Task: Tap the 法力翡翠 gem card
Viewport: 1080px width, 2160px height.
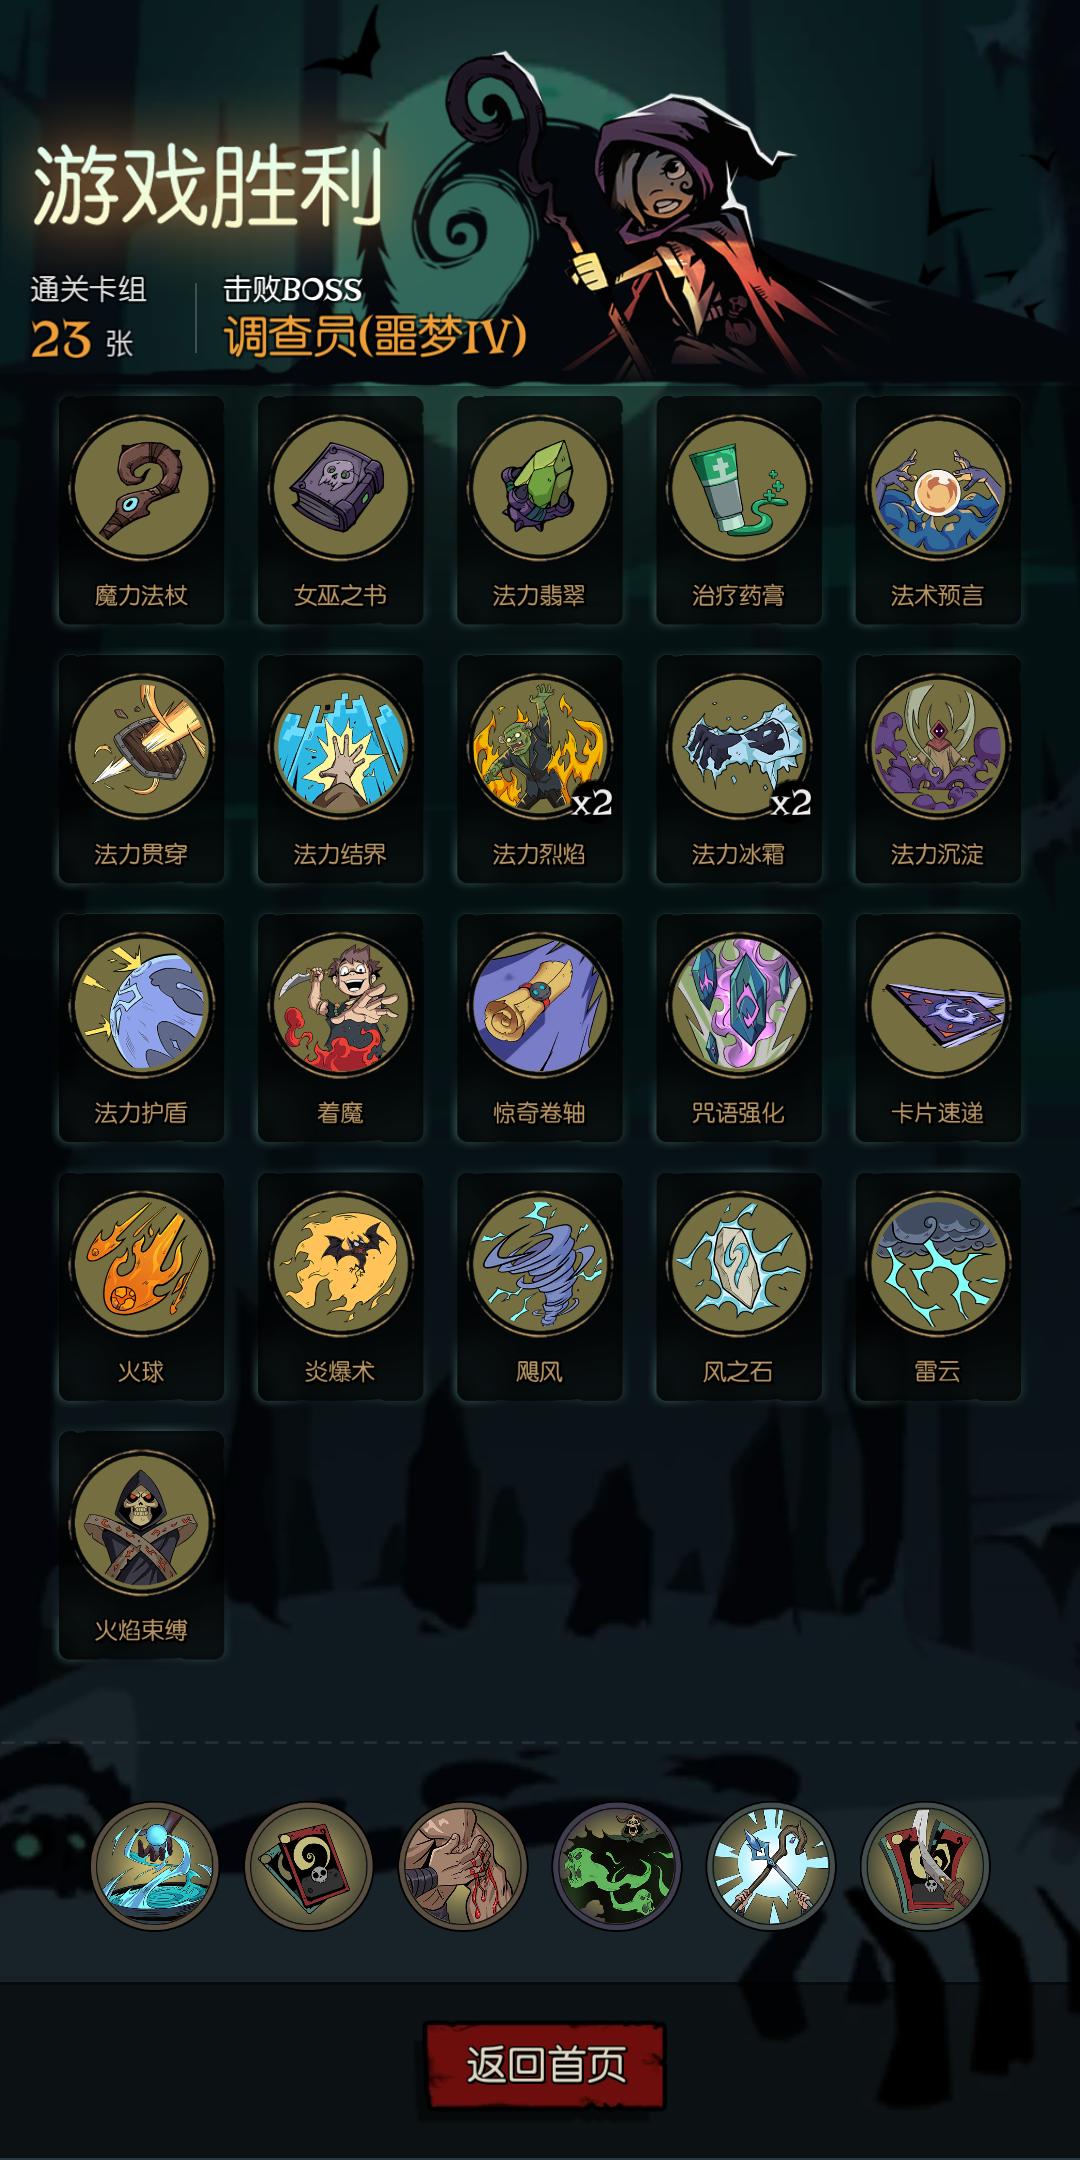Action: (x=540, y=510)
